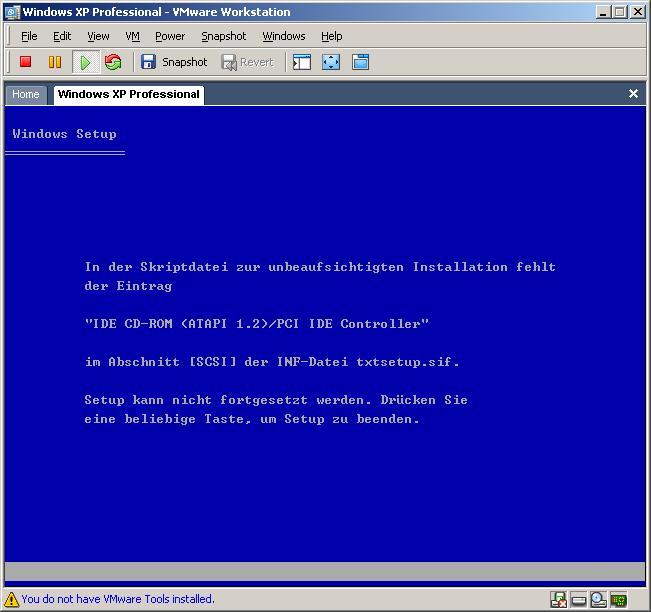The width and height of the screenshot is (651, 612).
Task: Click the 'Windows Setup' heading text
Action: pyautogui.click(x=64, y=134)
